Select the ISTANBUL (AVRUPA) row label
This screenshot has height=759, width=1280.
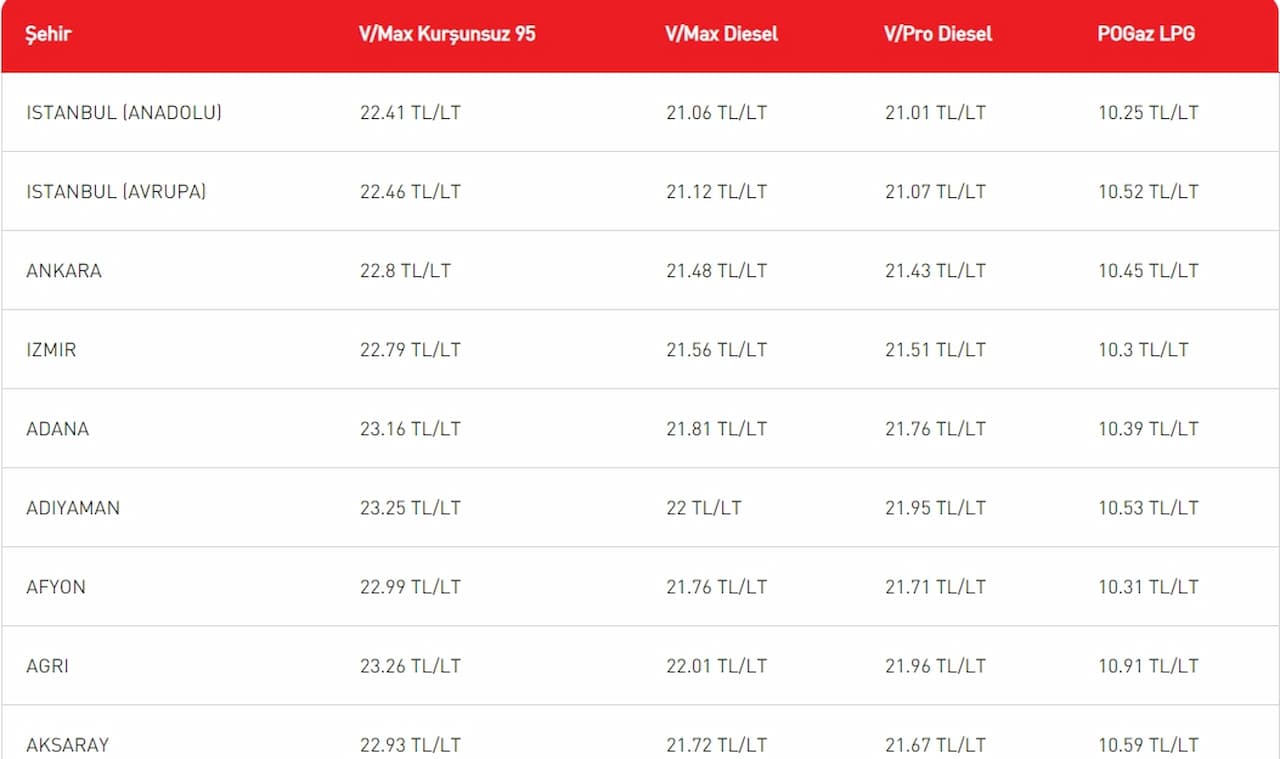[x=116, y=192]
